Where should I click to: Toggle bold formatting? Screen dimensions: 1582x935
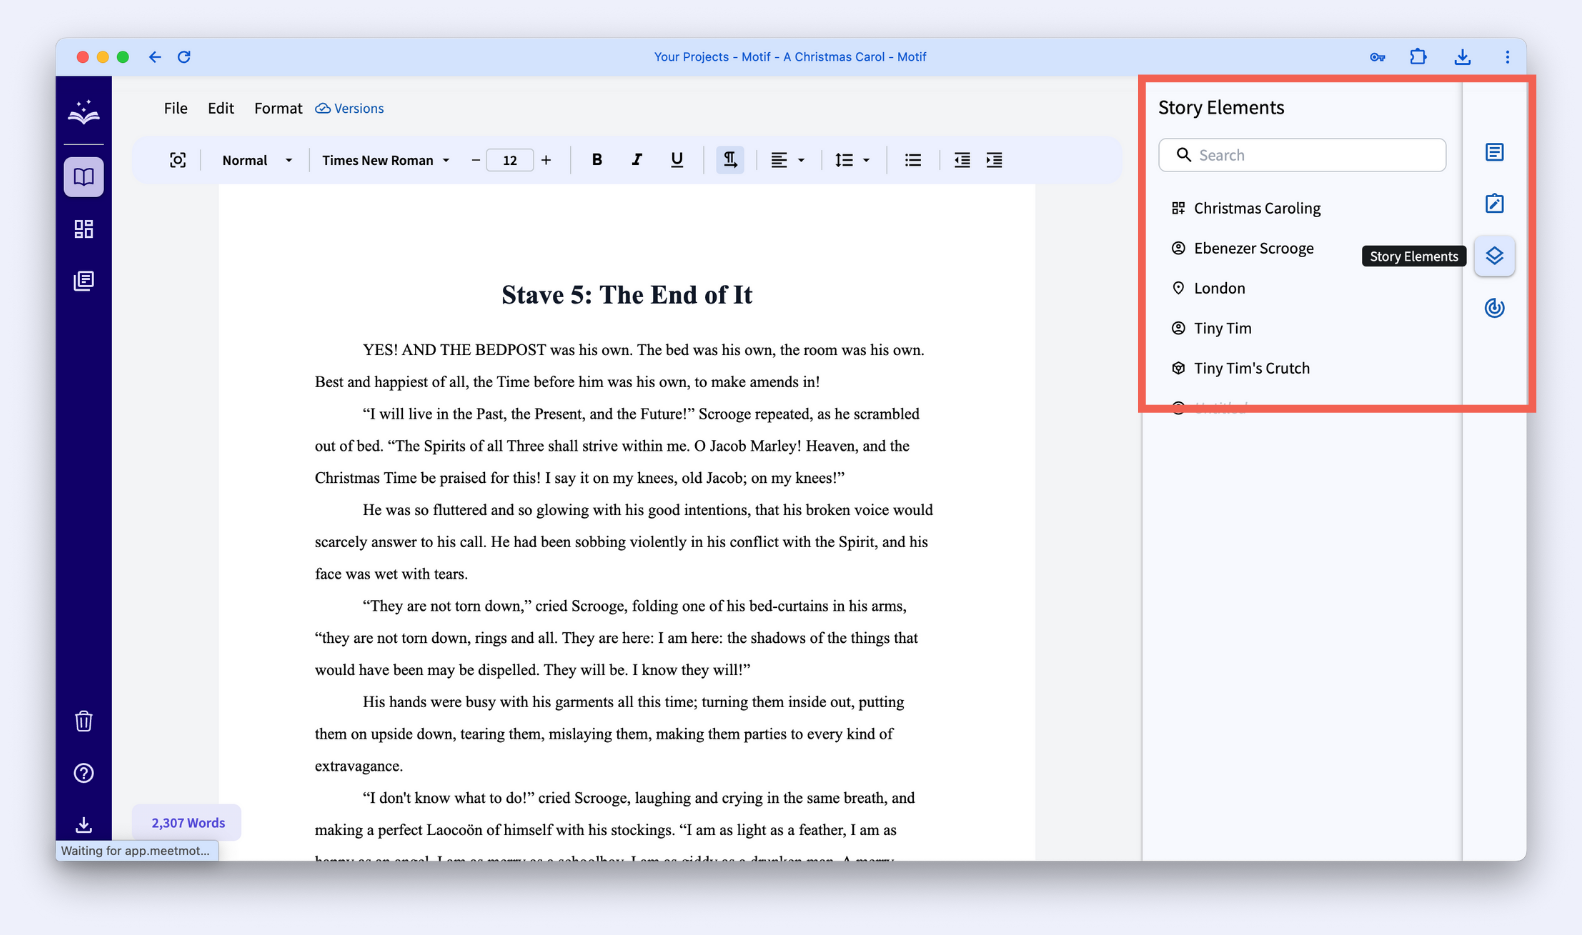pos(597,160)
